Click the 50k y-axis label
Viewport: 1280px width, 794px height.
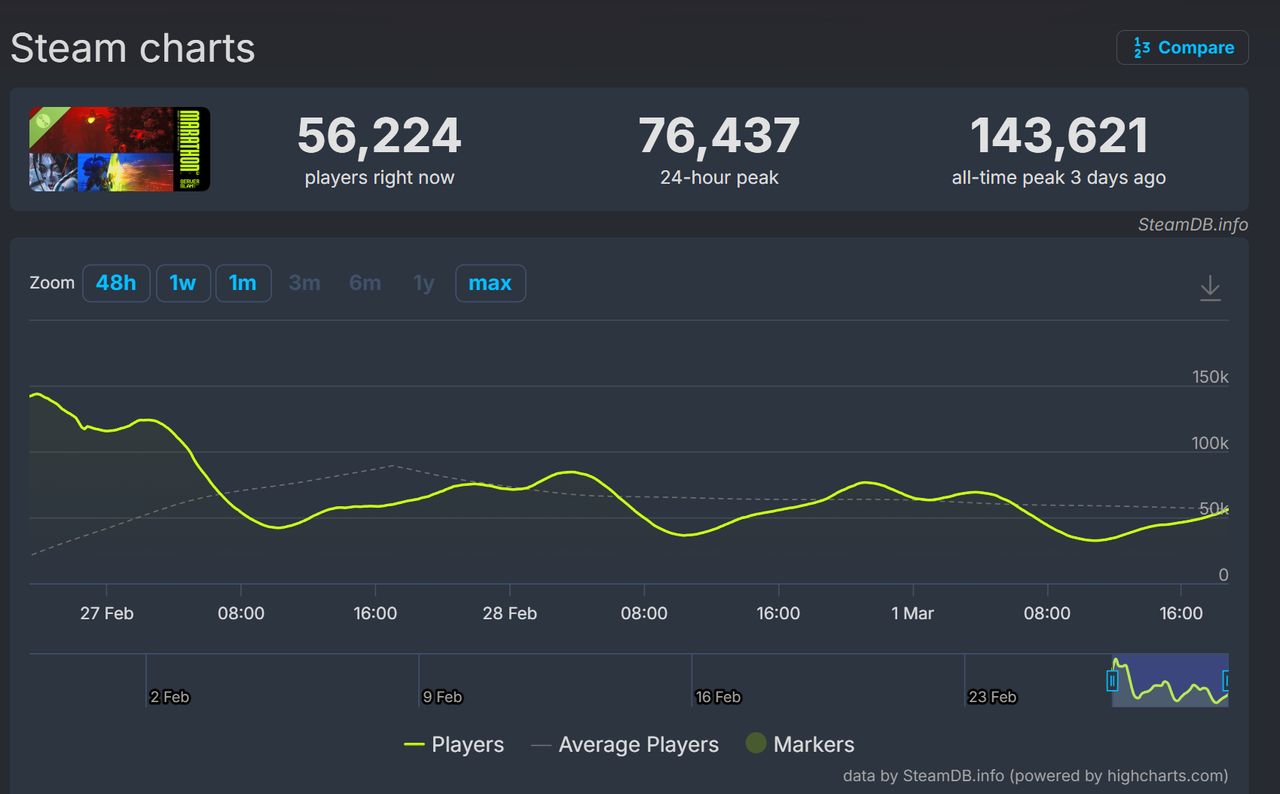[1214, 509]
